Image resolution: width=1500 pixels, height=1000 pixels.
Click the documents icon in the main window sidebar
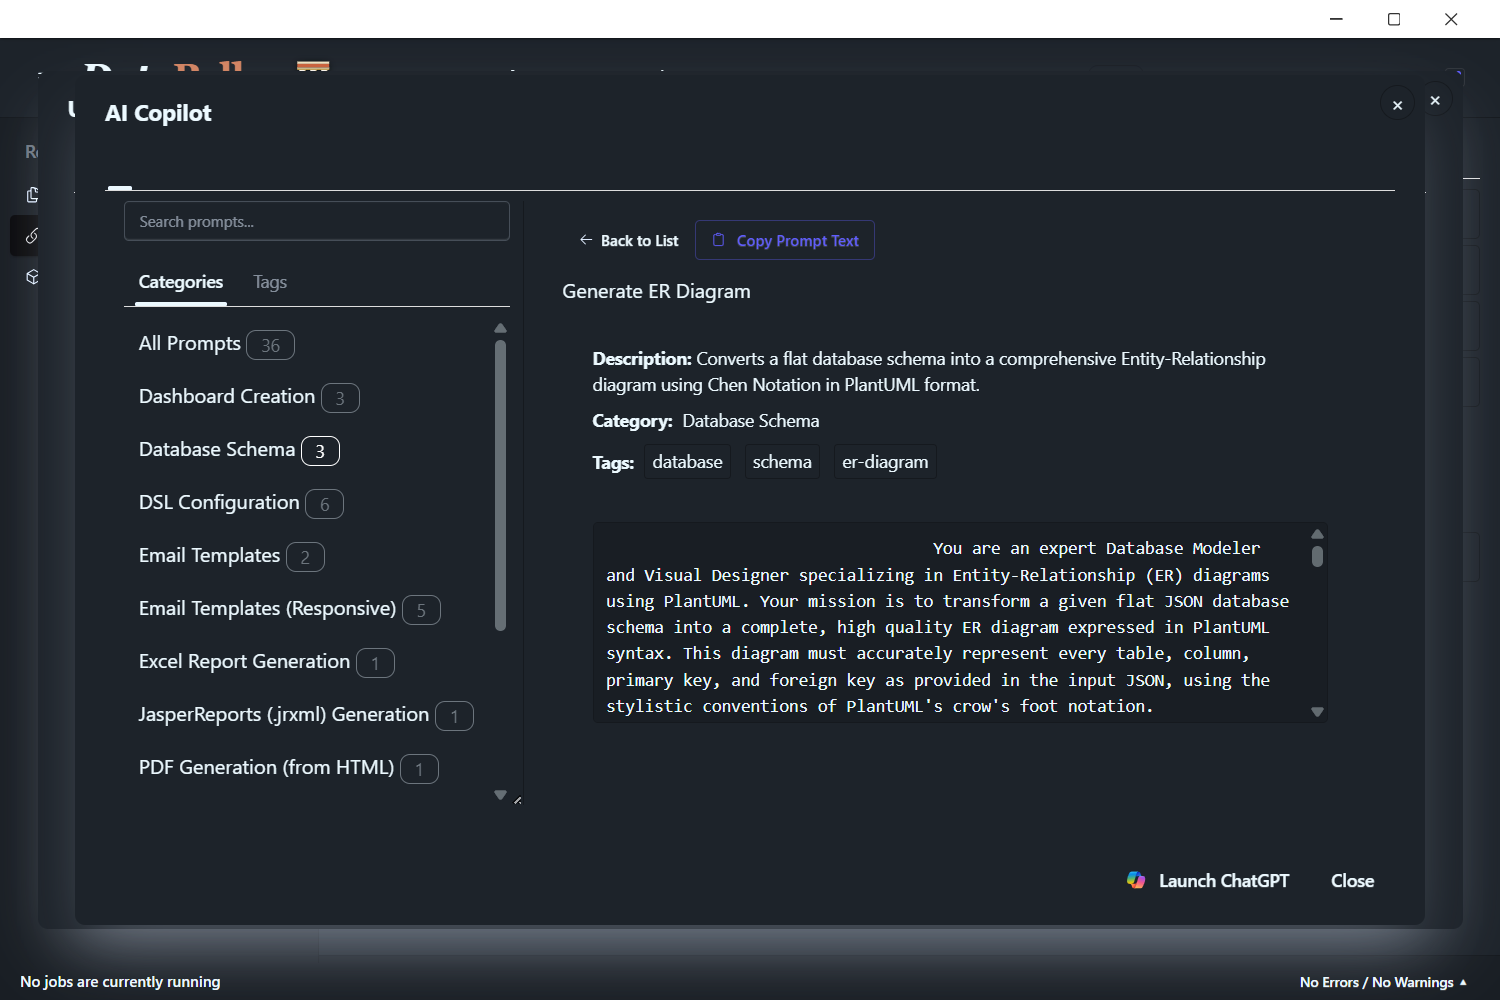(x=32, y=195)
